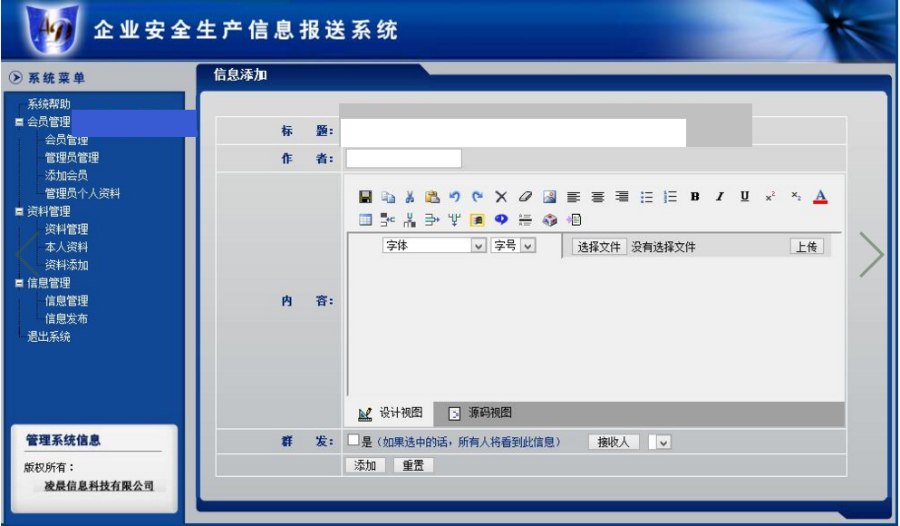The height and width of the screenshot is (526, 900).
Task: Align text right in the editor
Action: click(622, 197)
